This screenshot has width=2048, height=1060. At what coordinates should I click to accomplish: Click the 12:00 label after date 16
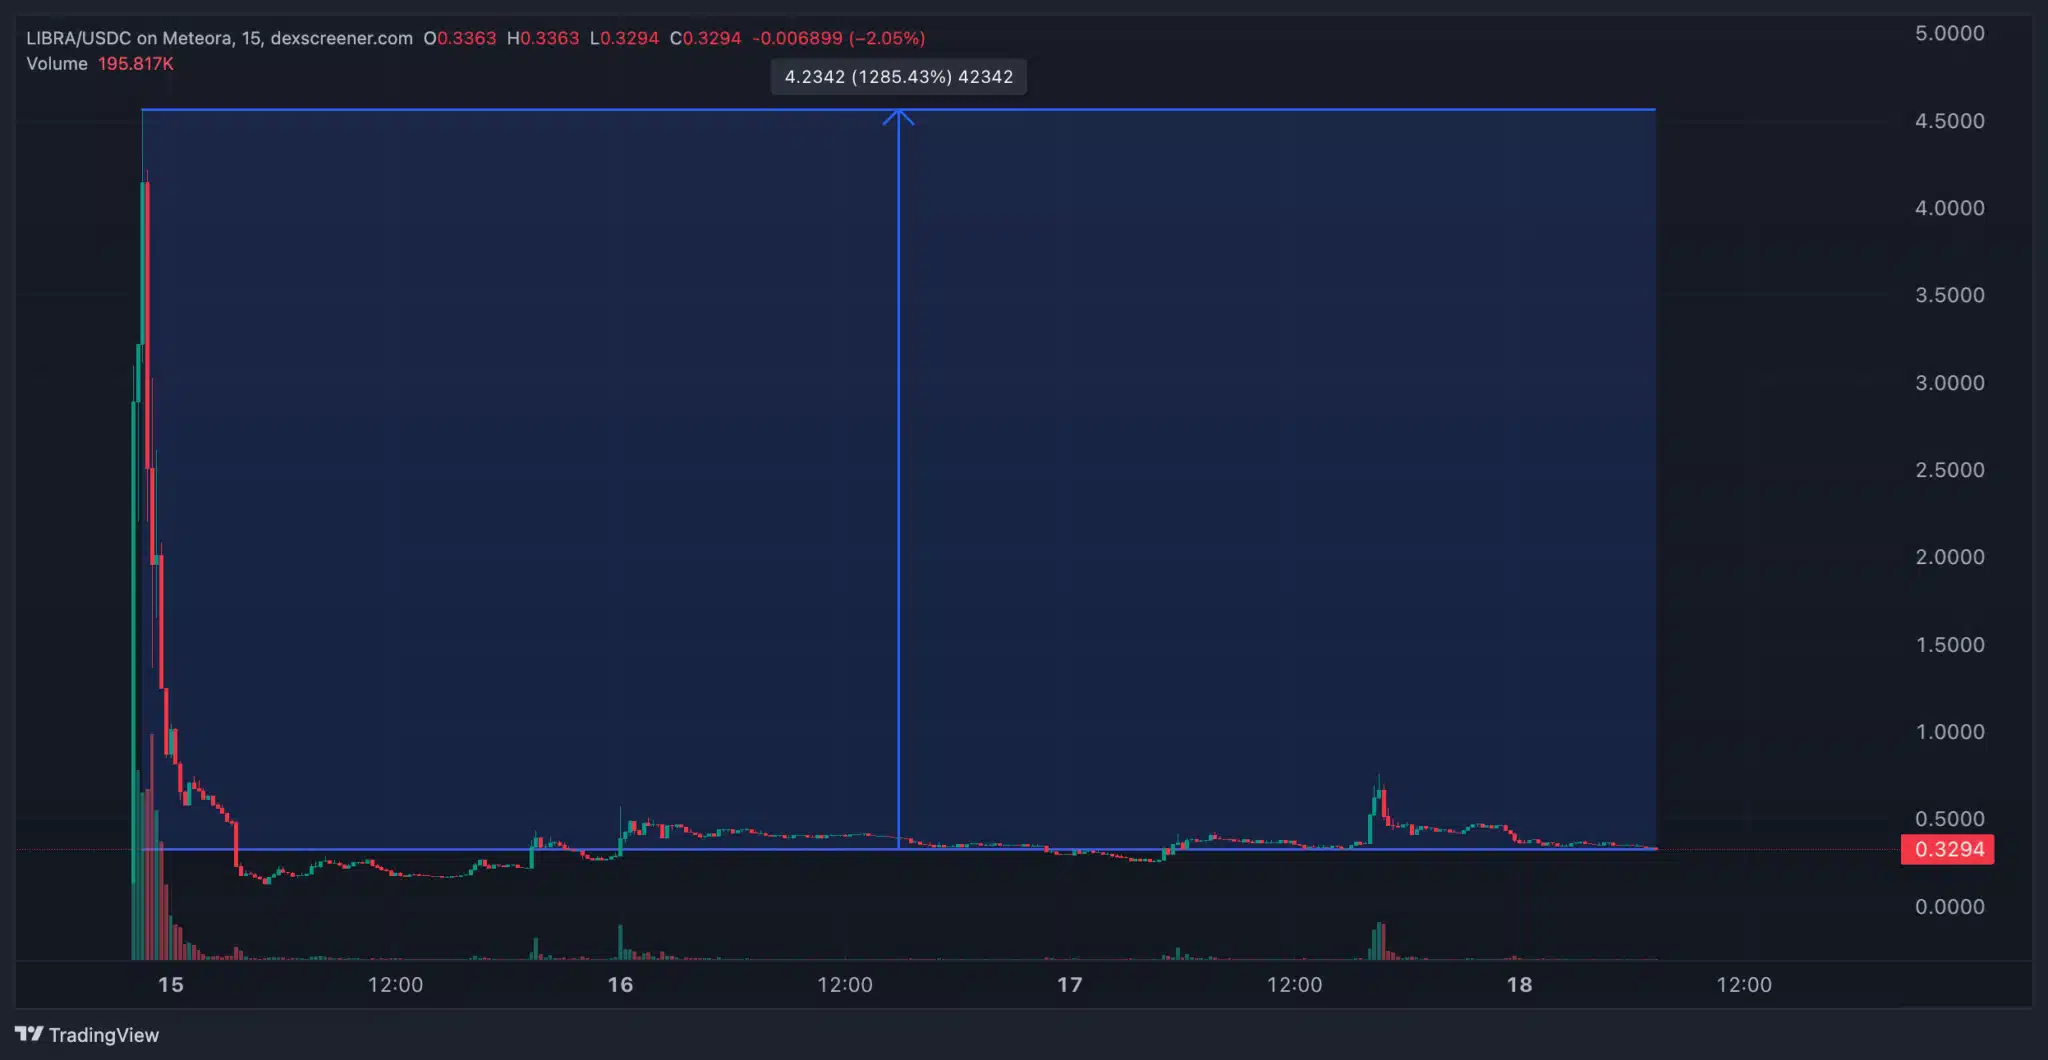pos(845,985)
